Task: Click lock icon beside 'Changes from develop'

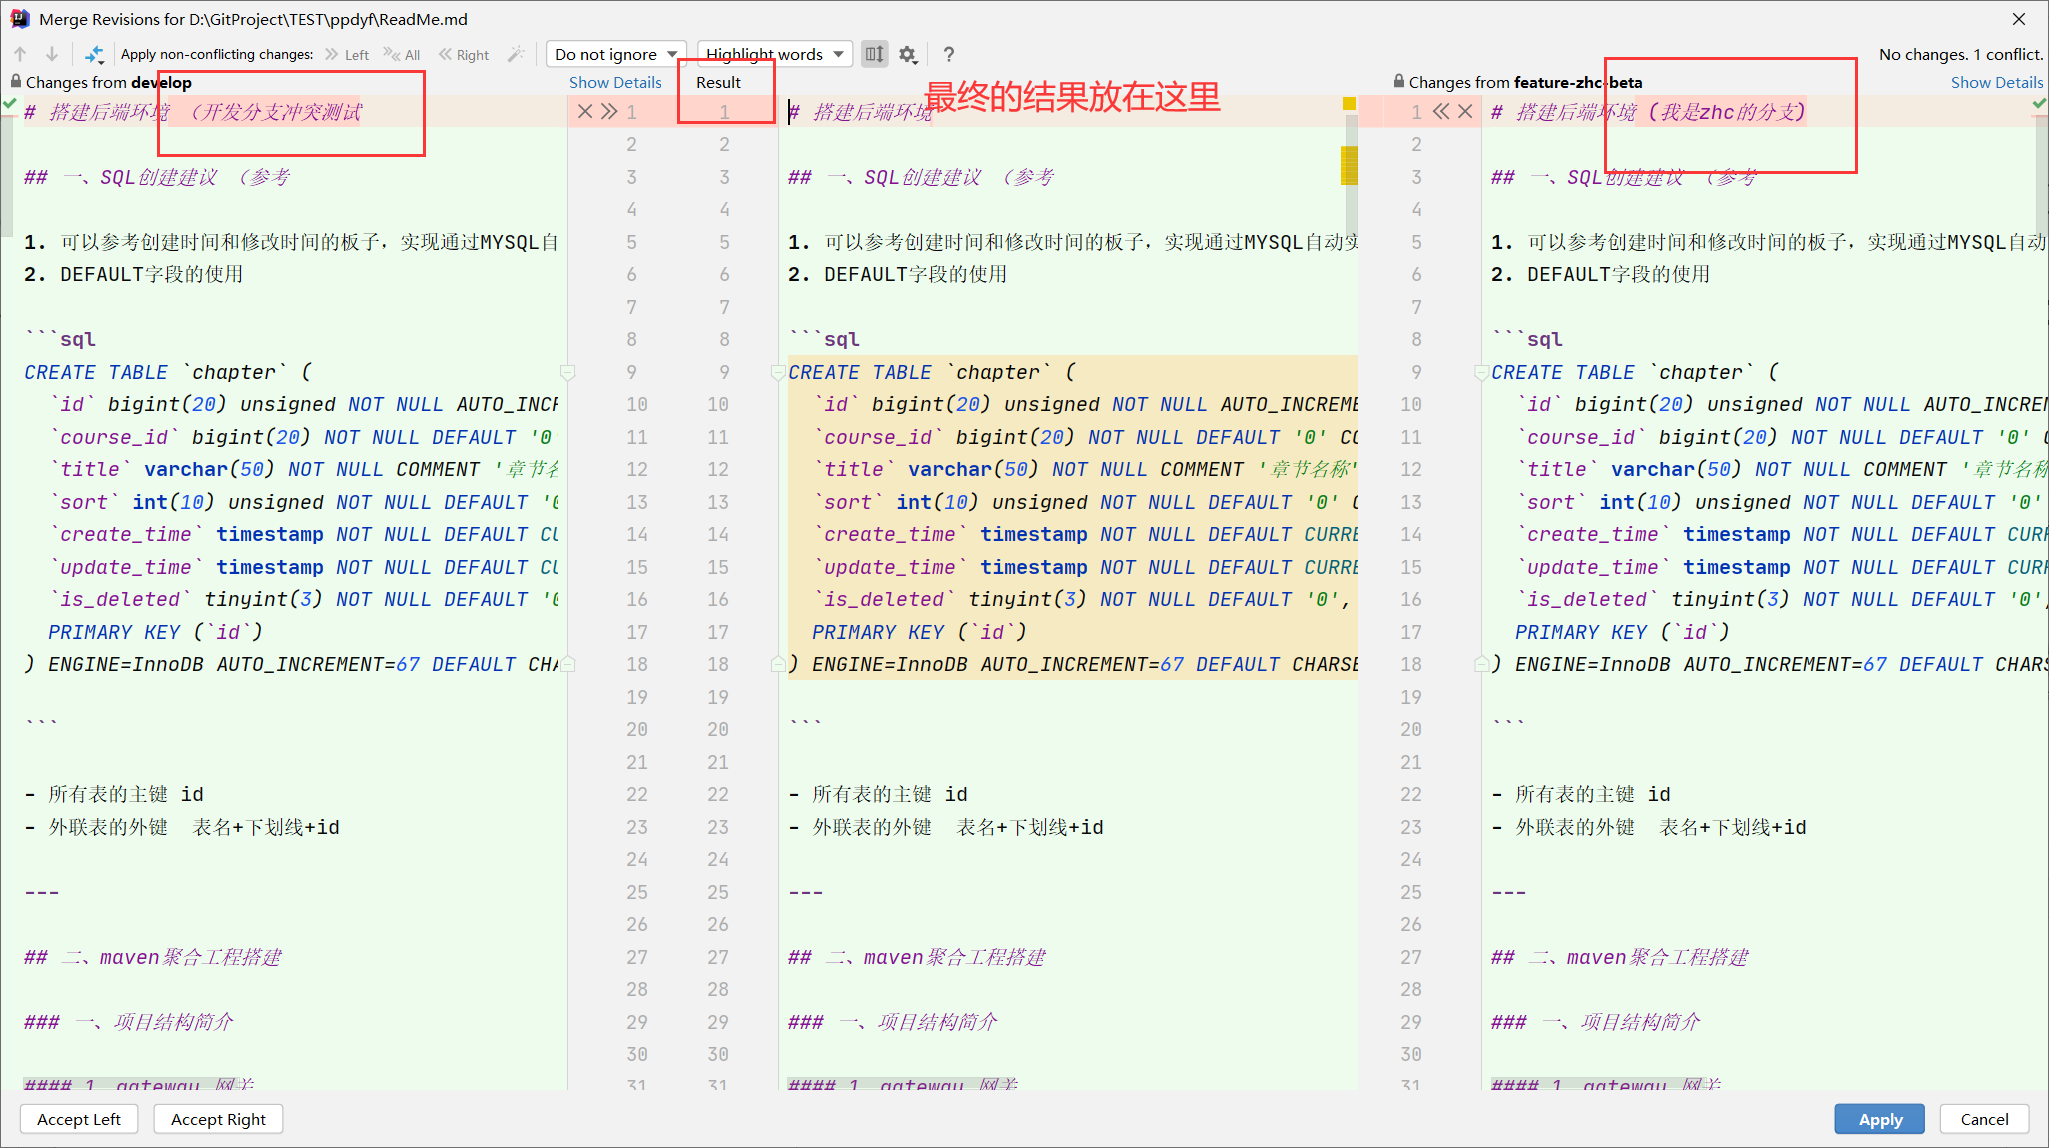Action: (16, 81)
